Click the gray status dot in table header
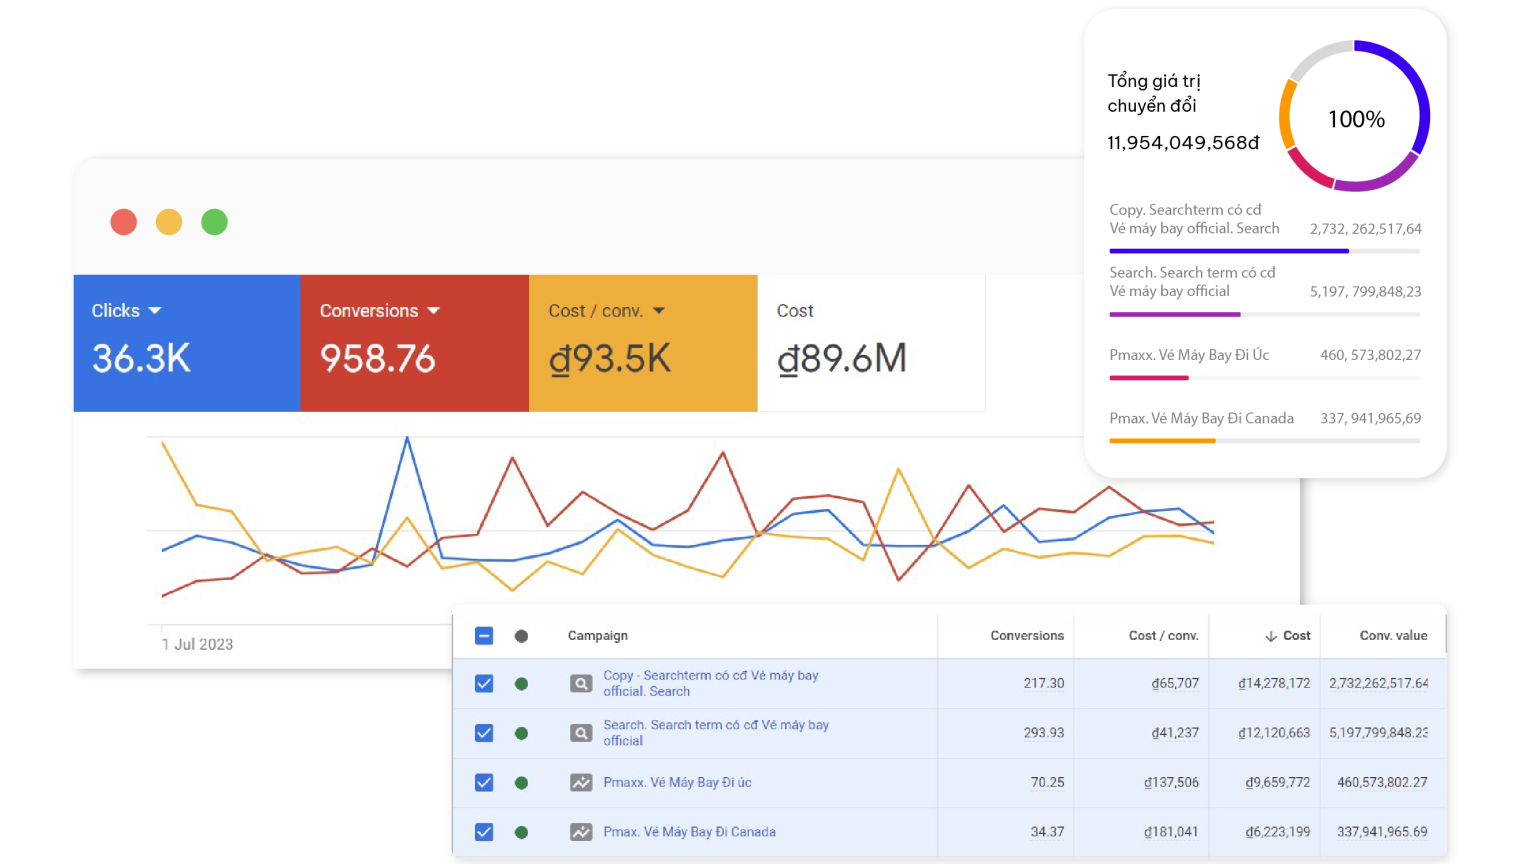 tap(521, 636)
